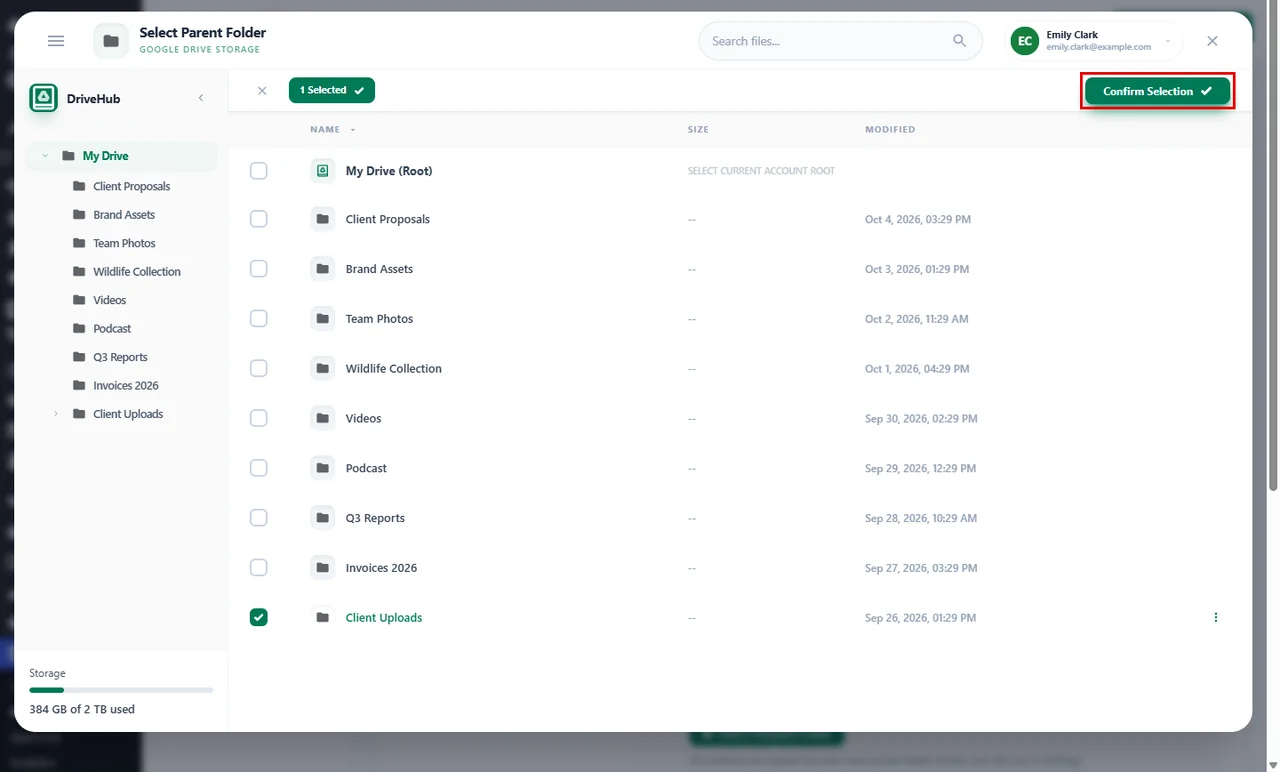Clear the current selection with X
1280x772 pixels.
click(x=262, y=91)
